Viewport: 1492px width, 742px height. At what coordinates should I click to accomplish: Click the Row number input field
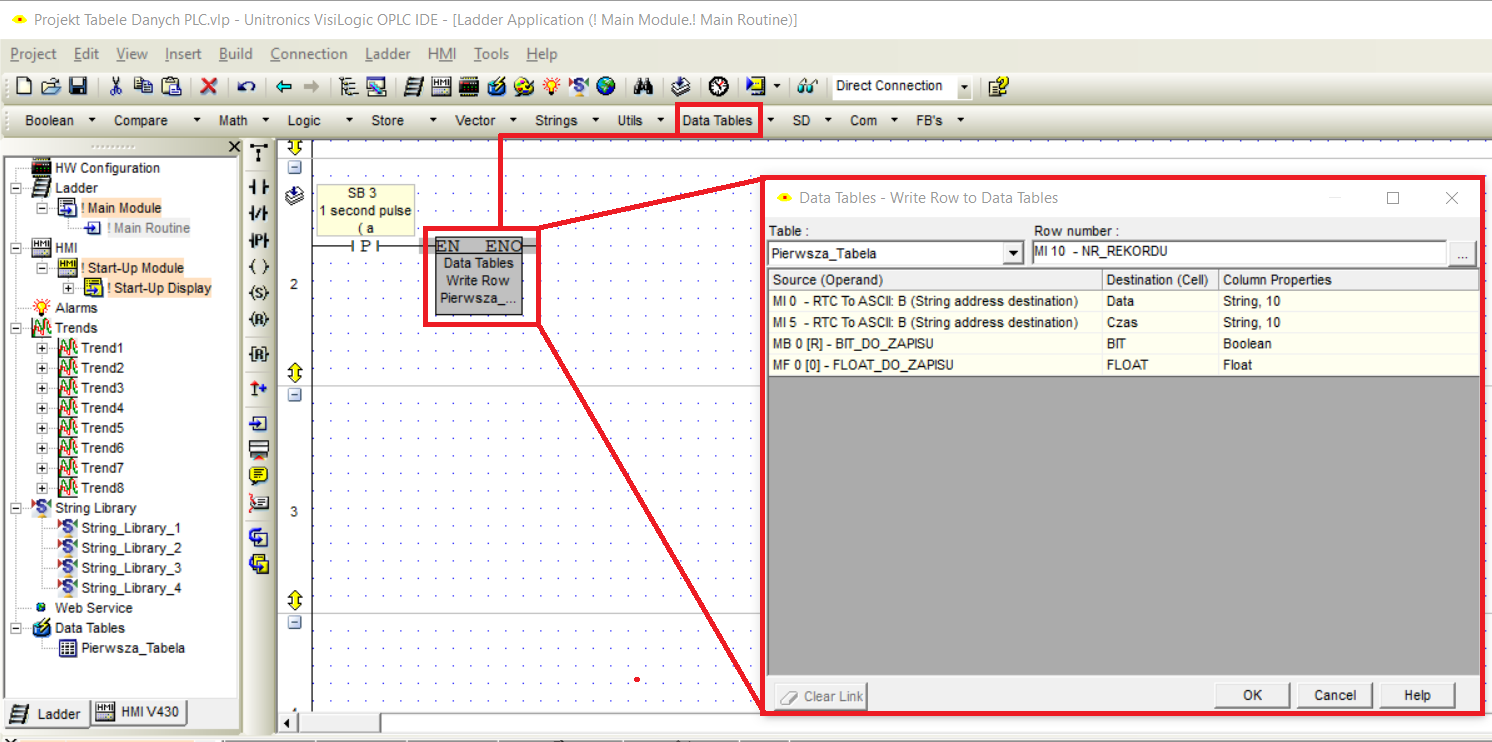point(1239,253)
